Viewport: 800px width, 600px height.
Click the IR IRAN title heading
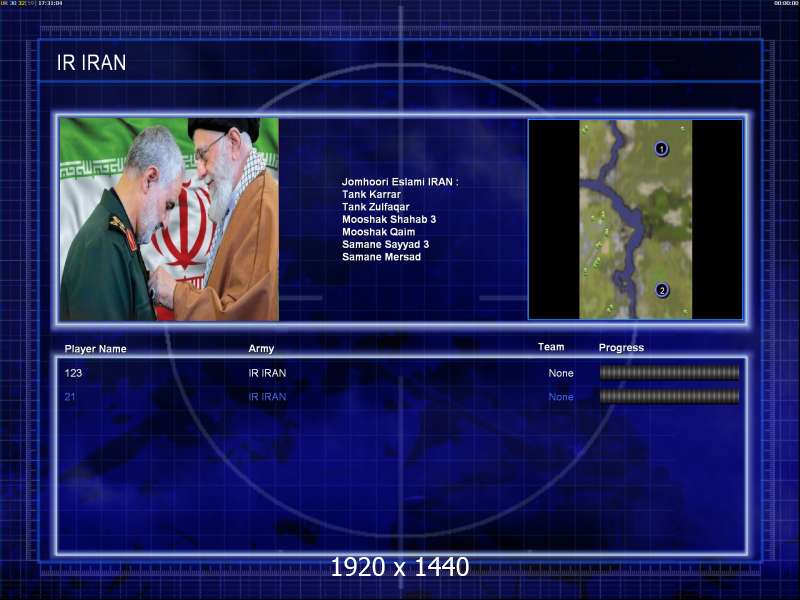click(91, 63)
